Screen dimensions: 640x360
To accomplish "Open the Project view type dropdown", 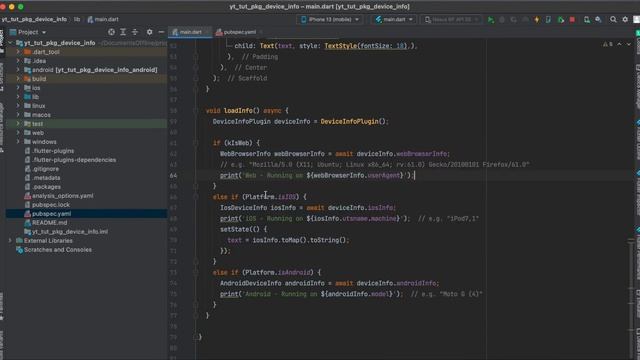I will click(28, 32).
